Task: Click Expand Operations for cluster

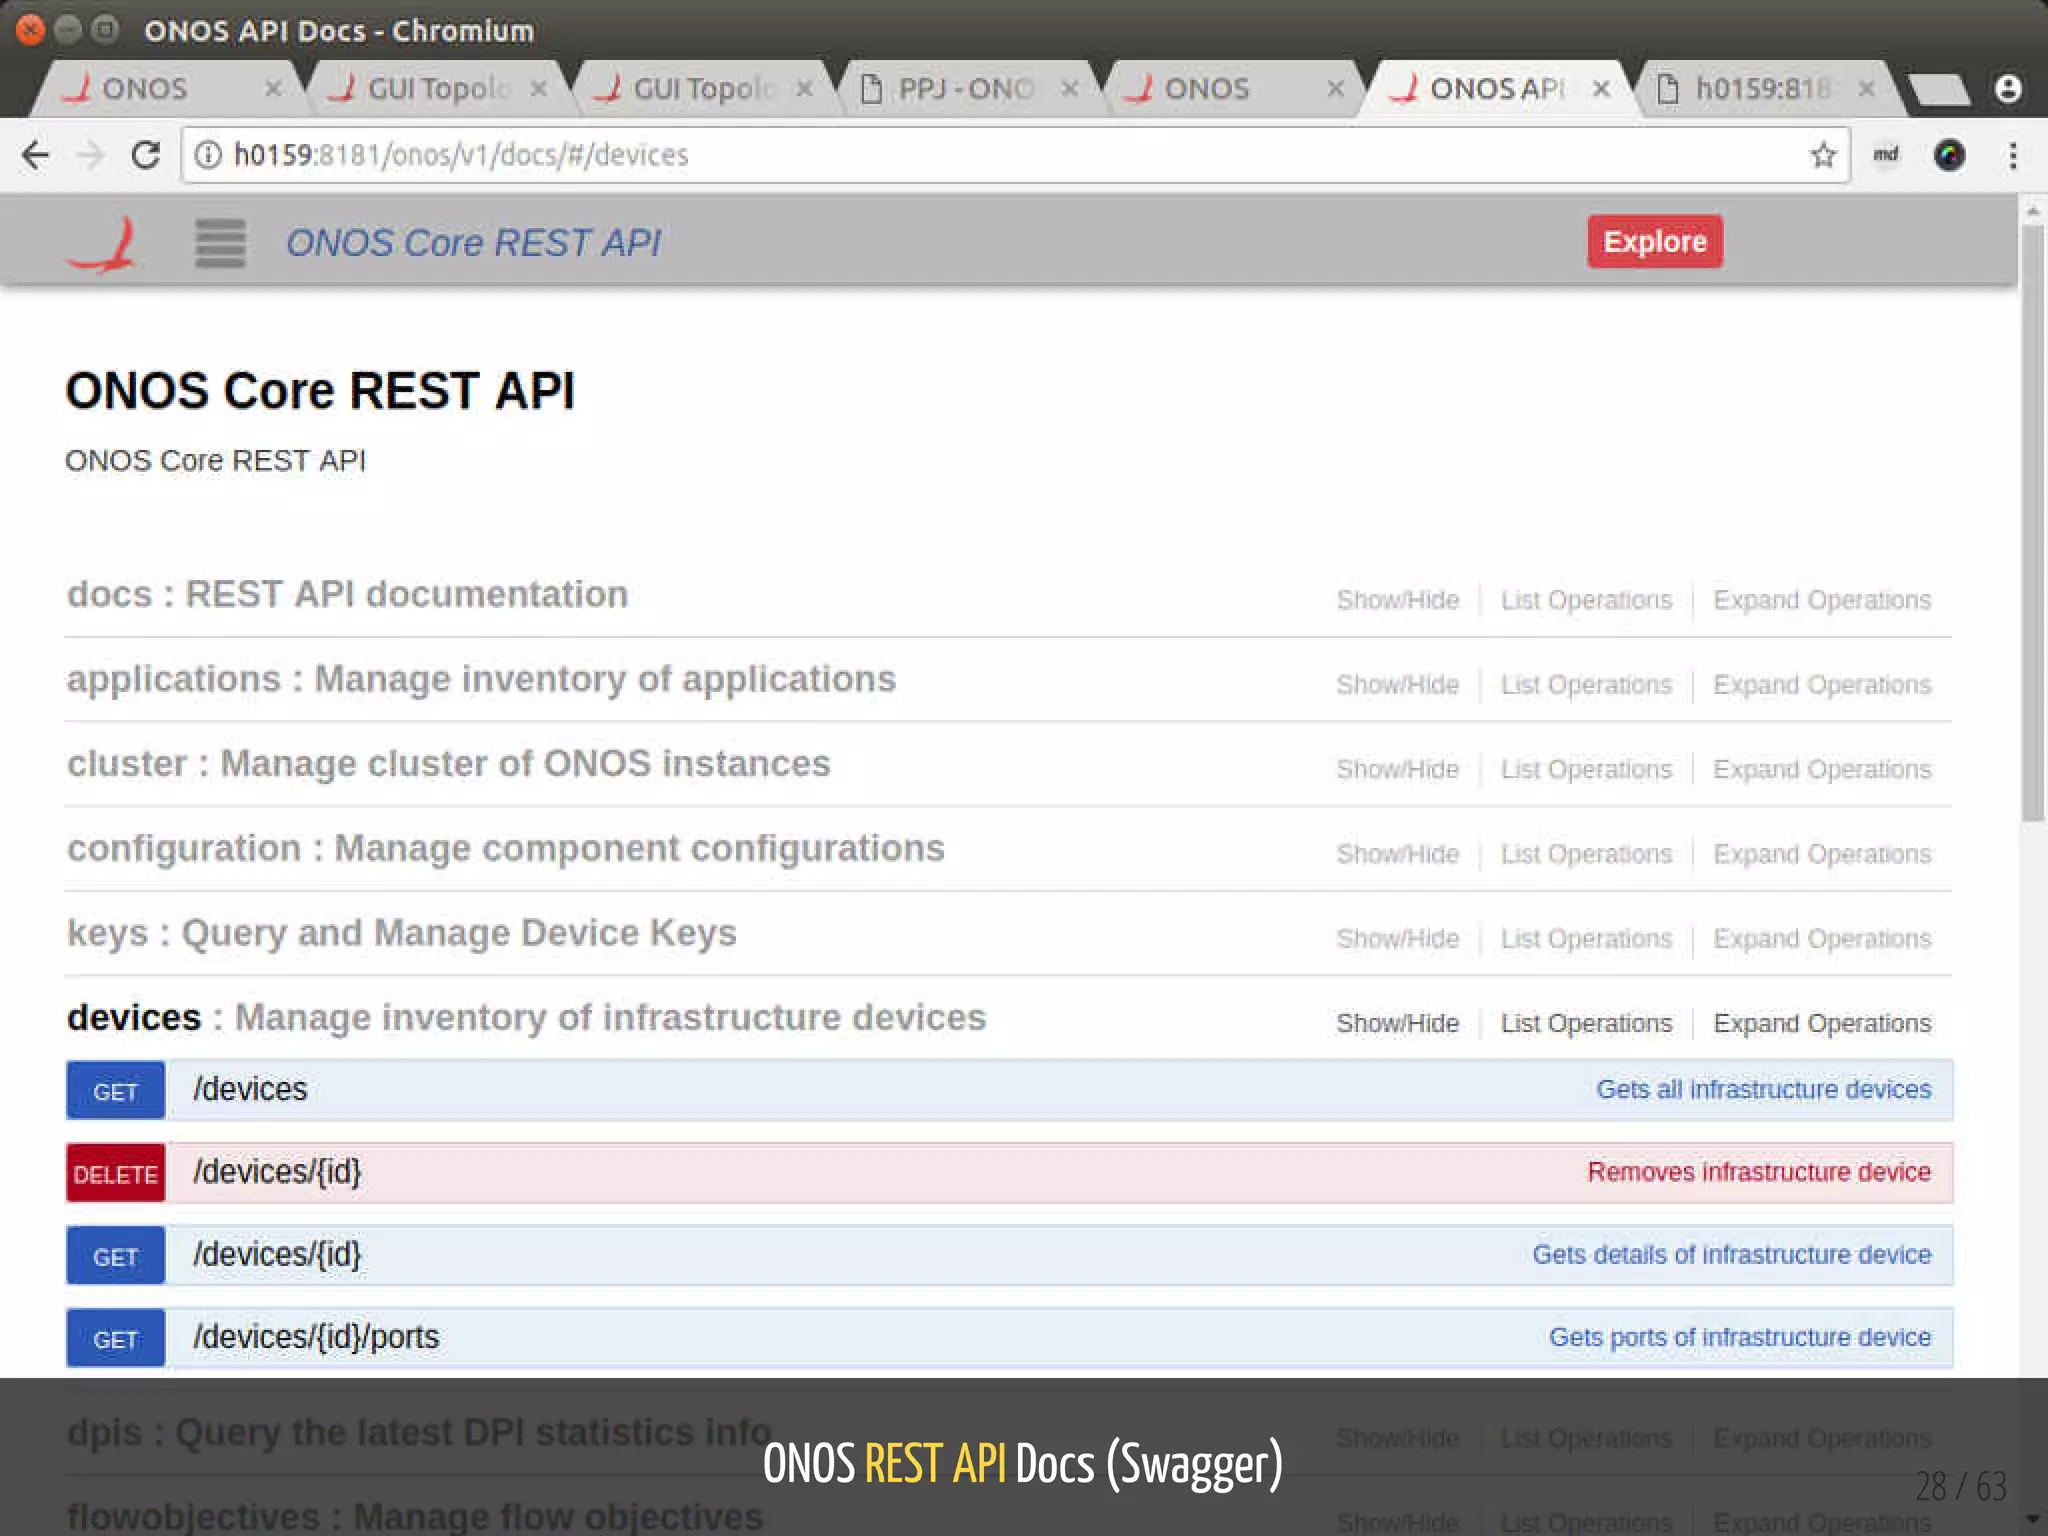Action: tap(1822, 769)
